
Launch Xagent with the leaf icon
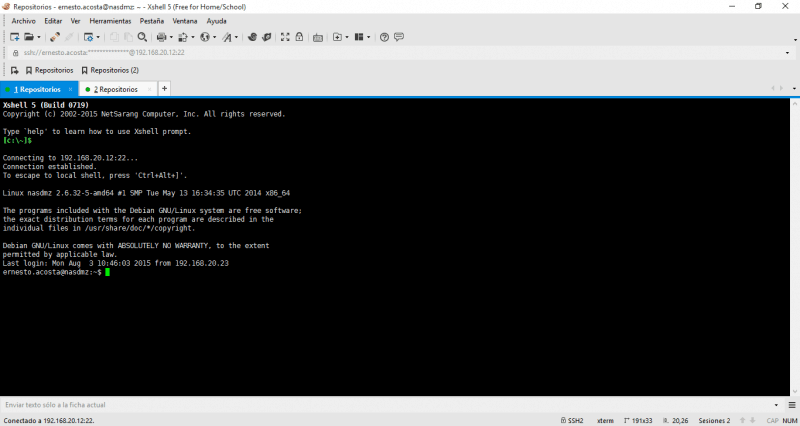[x=266, y=37]
